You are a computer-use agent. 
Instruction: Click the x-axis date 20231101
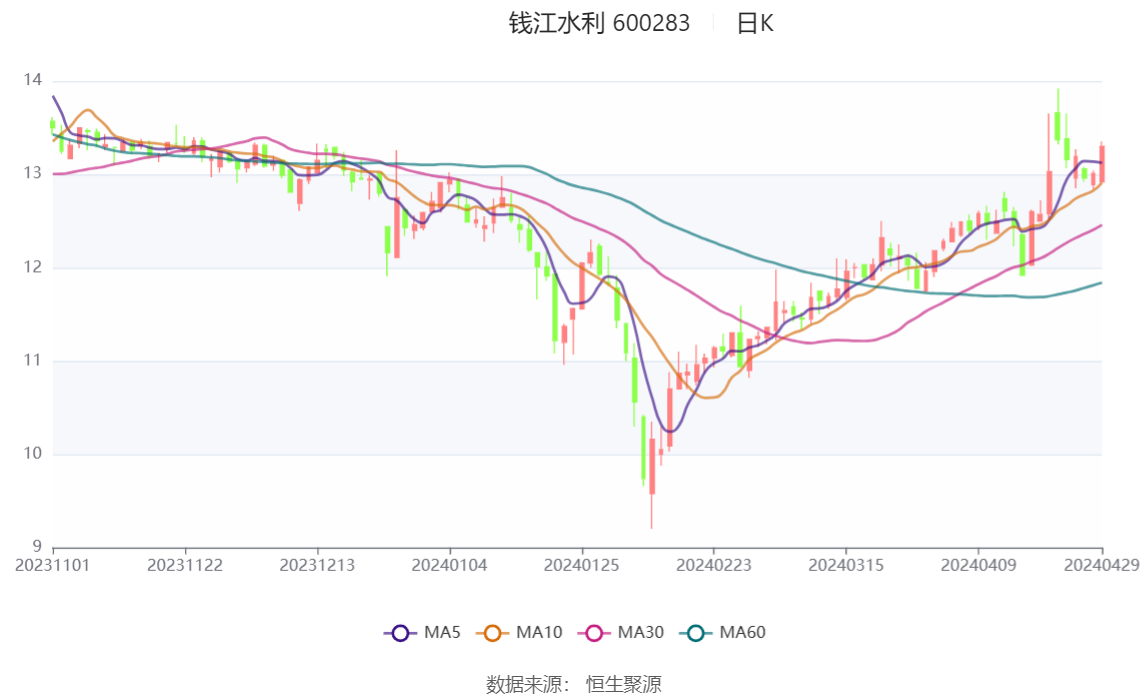(53, 565)
